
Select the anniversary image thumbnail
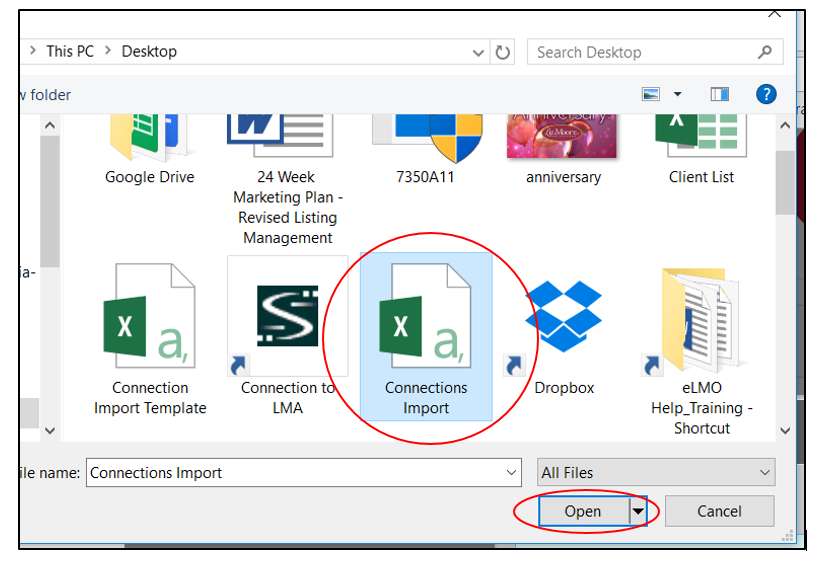[563, 135]
